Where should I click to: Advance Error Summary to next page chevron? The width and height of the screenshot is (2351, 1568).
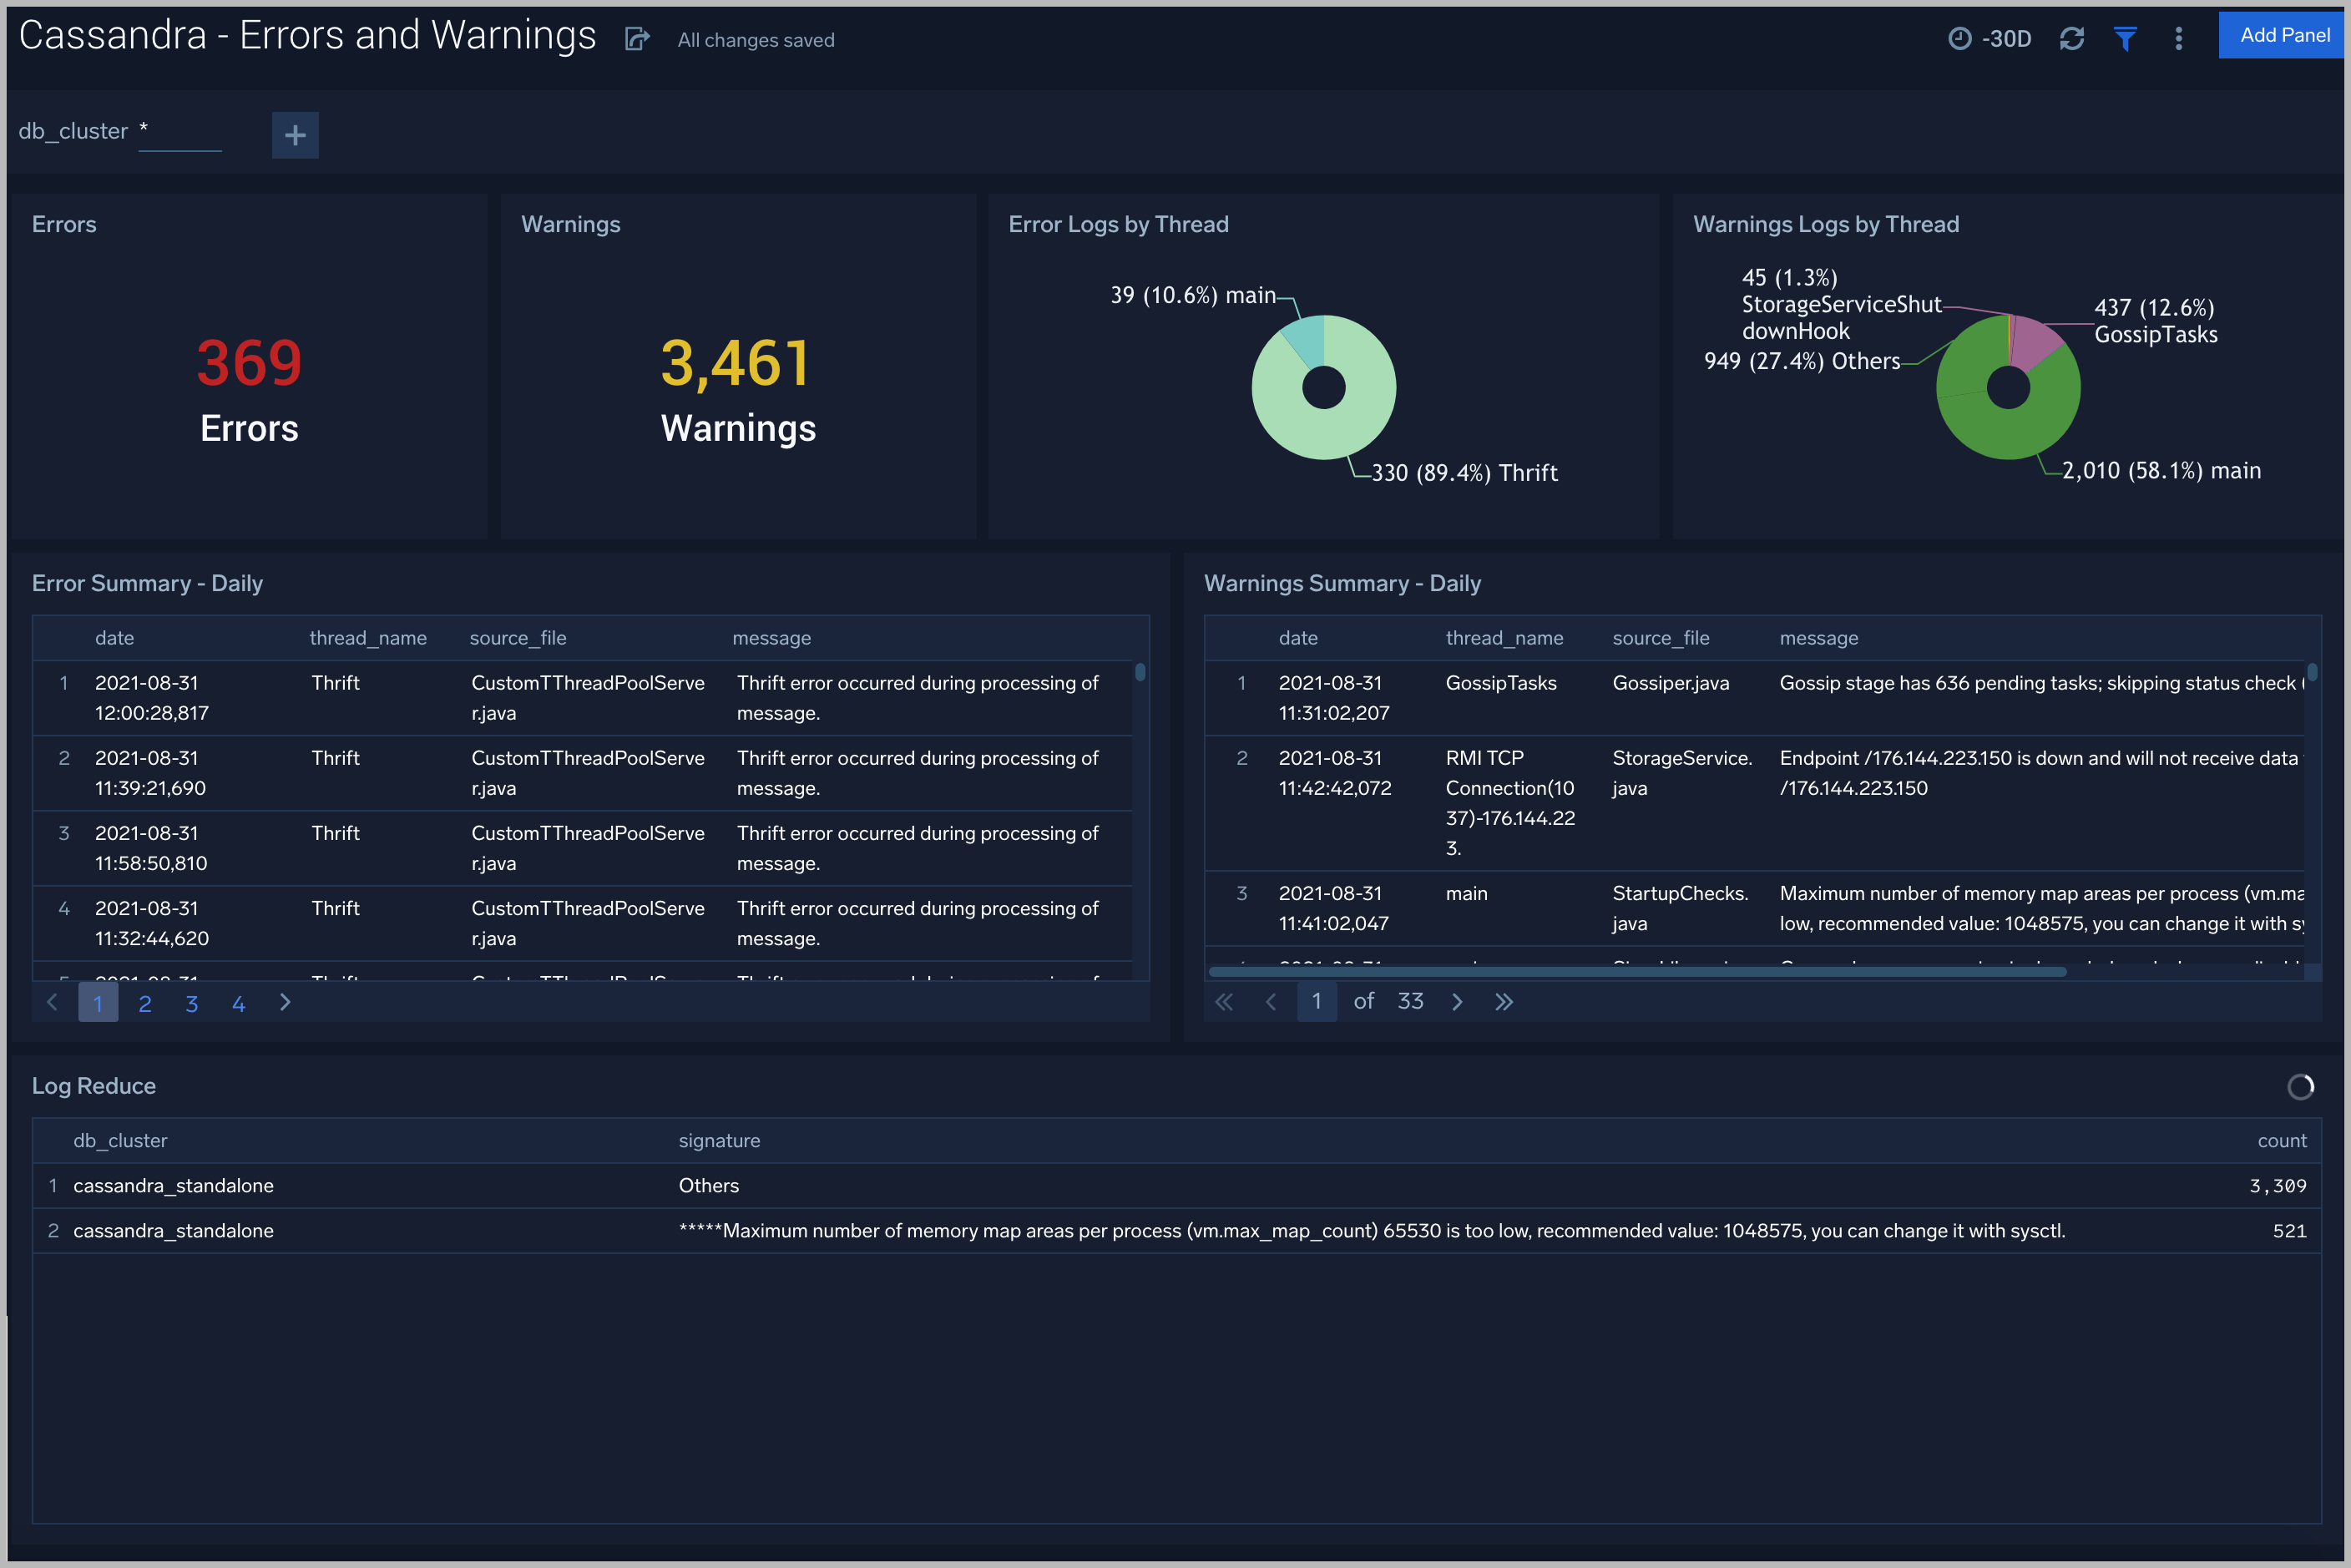(285, 1001)
